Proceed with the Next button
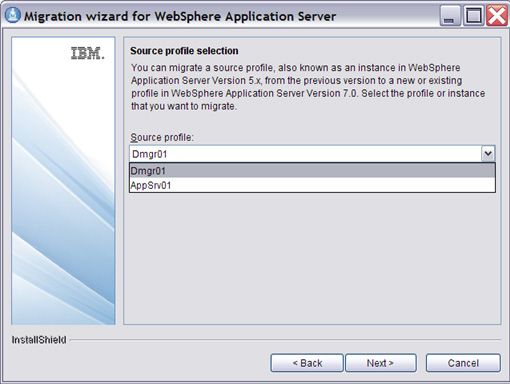Screen dimensions: 510x384 click(x=381, y=363)
